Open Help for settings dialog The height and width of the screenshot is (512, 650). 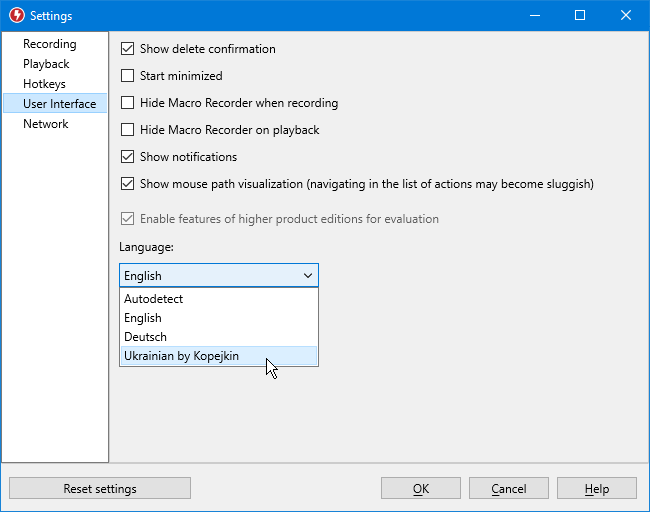coord(597,488)
